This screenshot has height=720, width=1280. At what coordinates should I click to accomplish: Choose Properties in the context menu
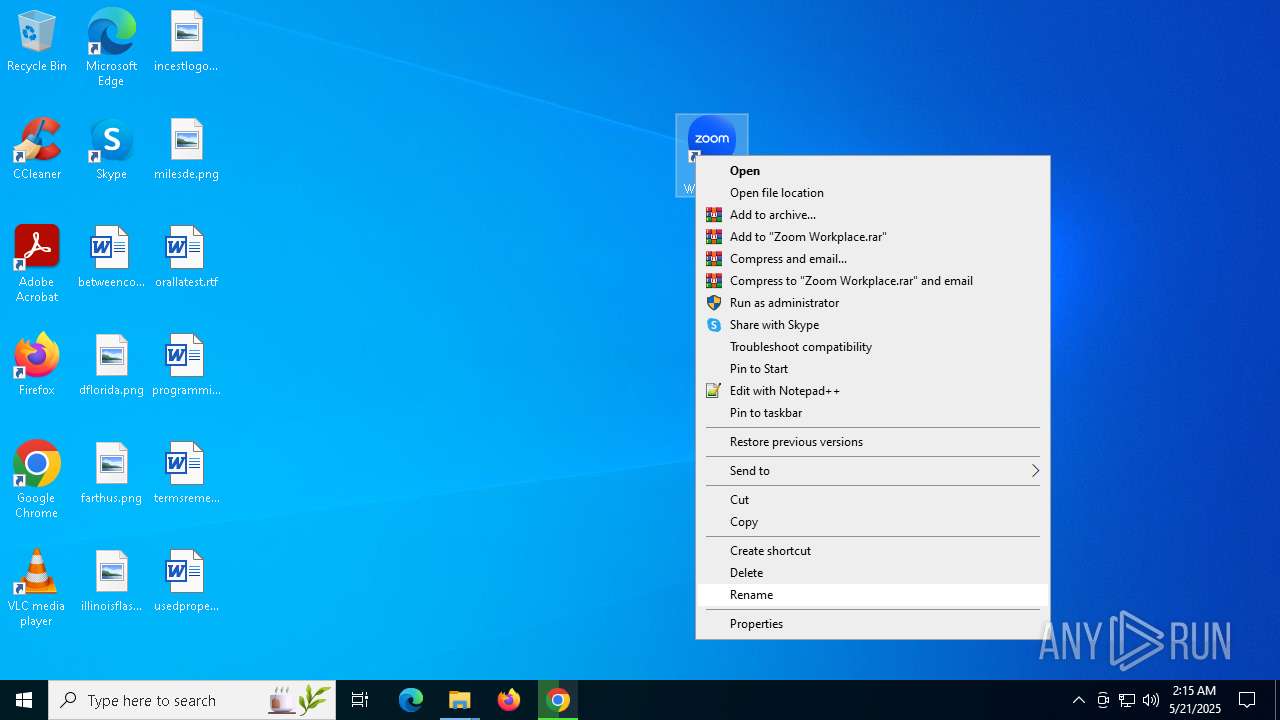coord(873,624)
